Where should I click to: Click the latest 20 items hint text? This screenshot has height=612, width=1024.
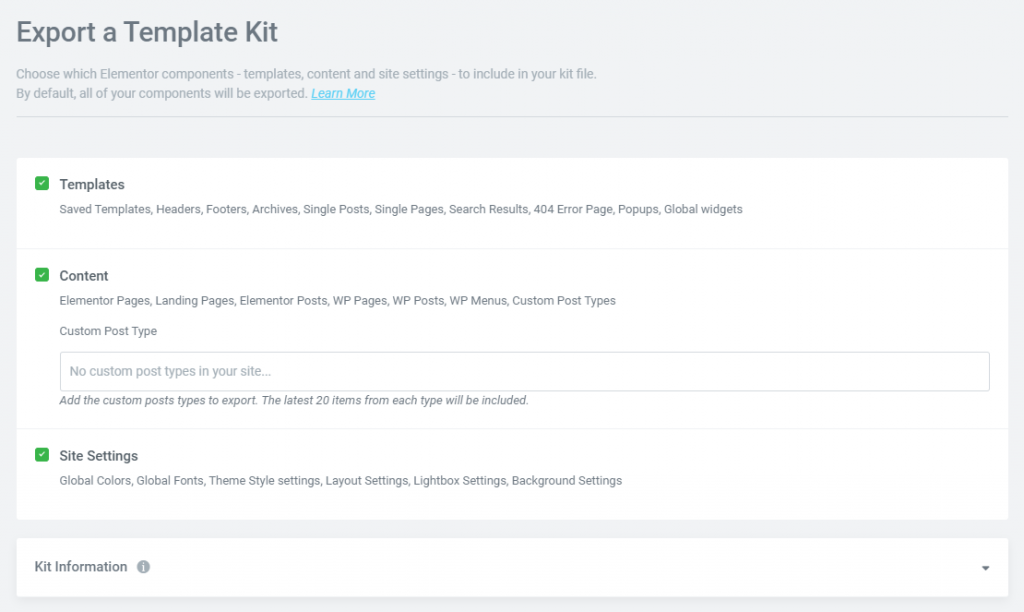[x=294, y=400]
